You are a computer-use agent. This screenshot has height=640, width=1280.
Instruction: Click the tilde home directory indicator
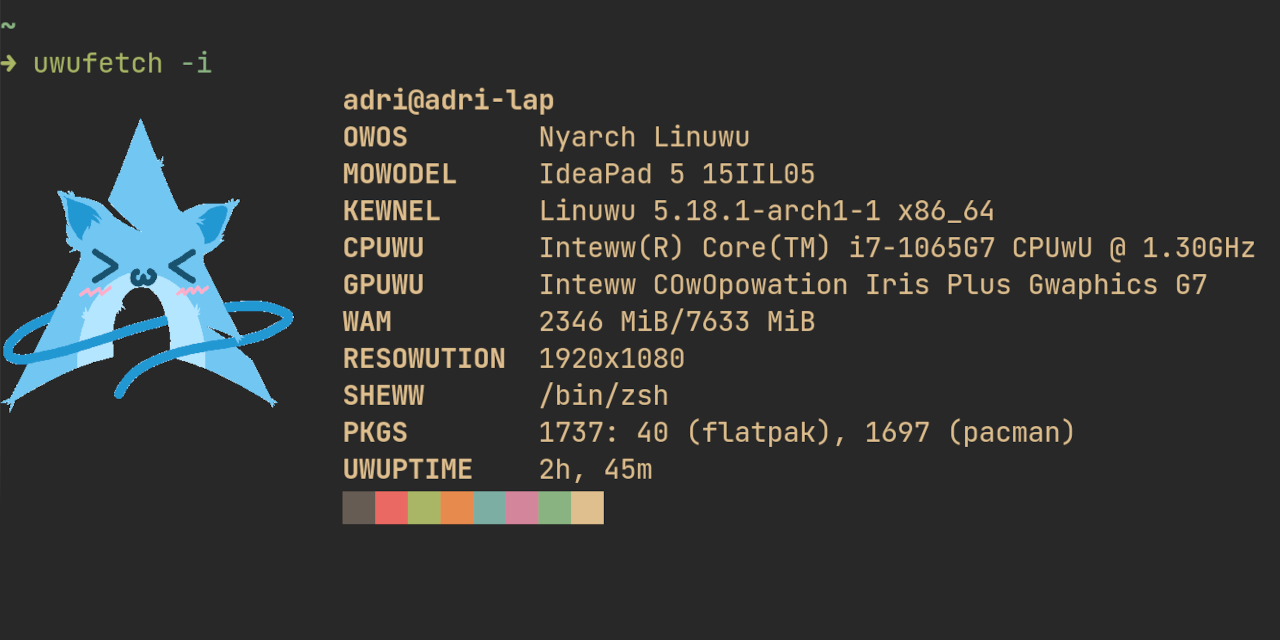tap(8, 25)
